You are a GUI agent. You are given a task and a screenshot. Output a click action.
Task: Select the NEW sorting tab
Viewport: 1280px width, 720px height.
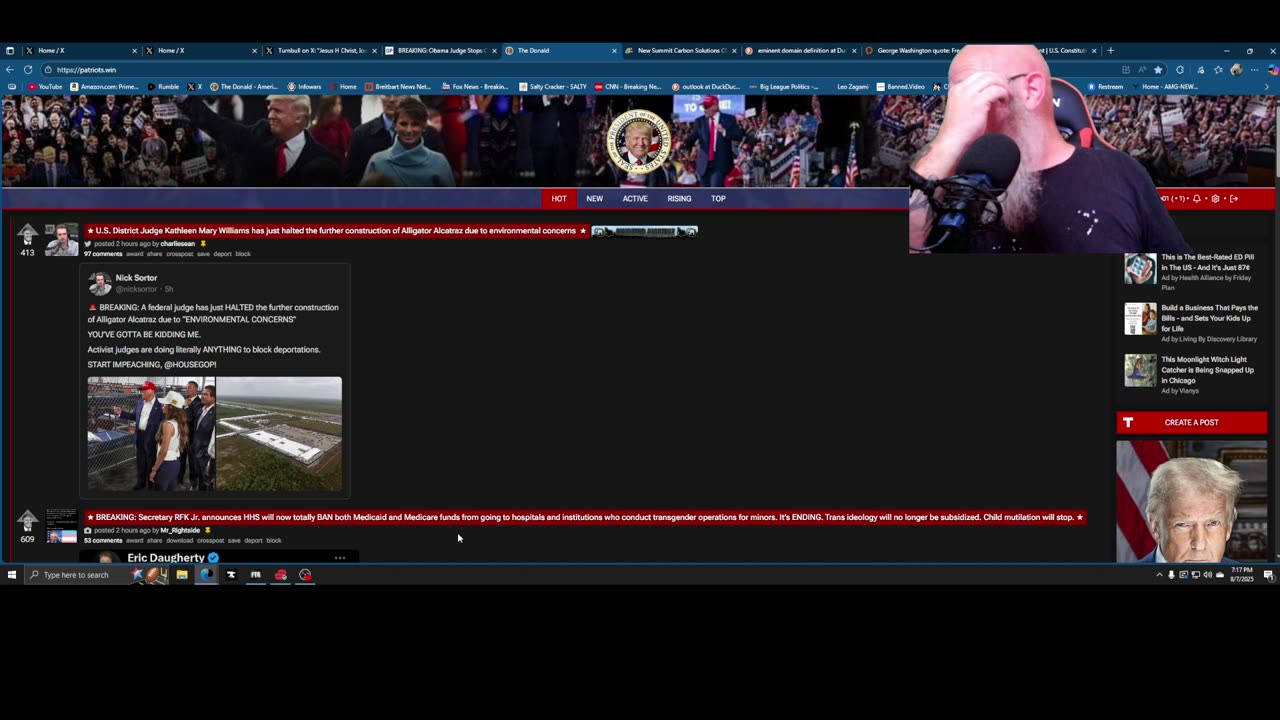click(x=594, y=198)
